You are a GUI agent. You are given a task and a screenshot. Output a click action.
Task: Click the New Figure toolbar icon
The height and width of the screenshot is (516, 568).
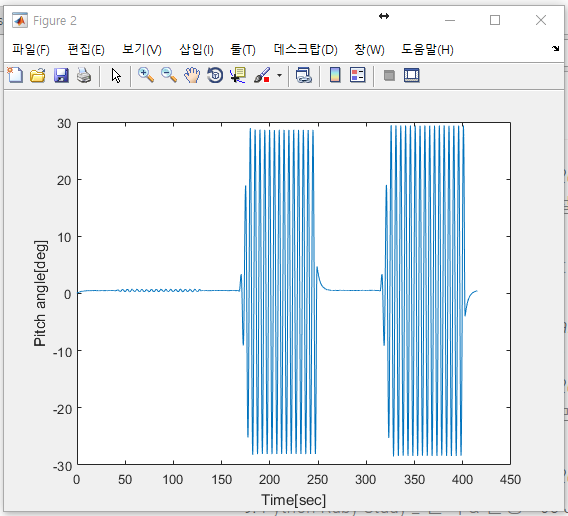coord(15,75)
